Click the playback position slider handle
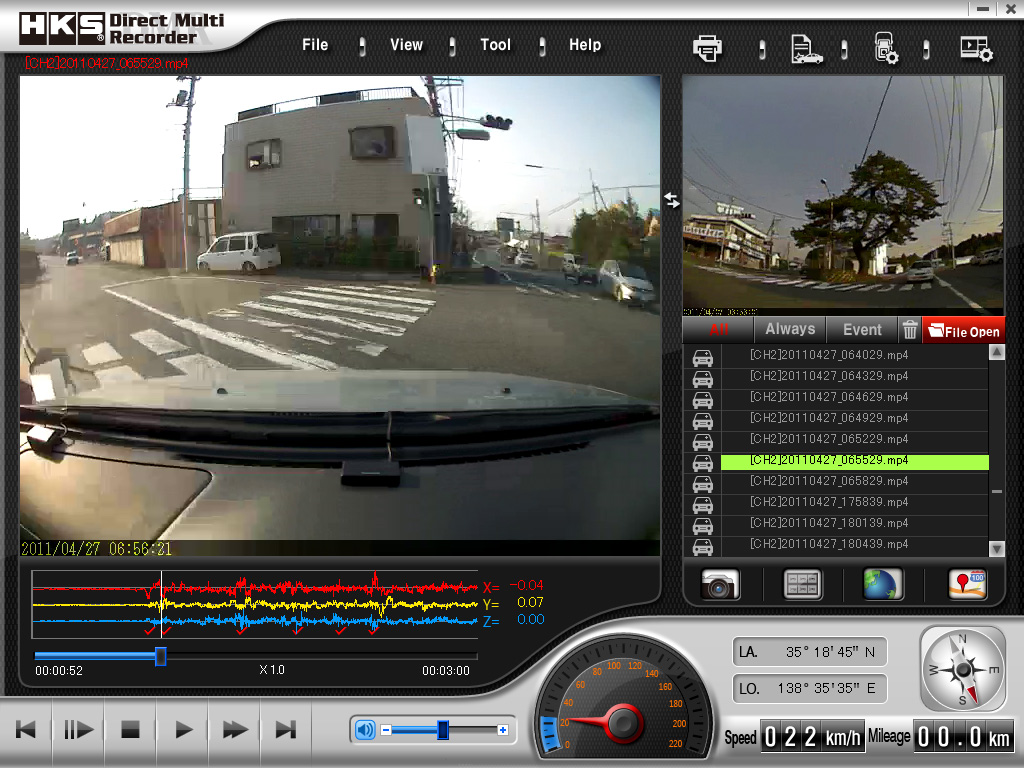Viewport: 1024px width, 768px height. [x=161, y=656]
